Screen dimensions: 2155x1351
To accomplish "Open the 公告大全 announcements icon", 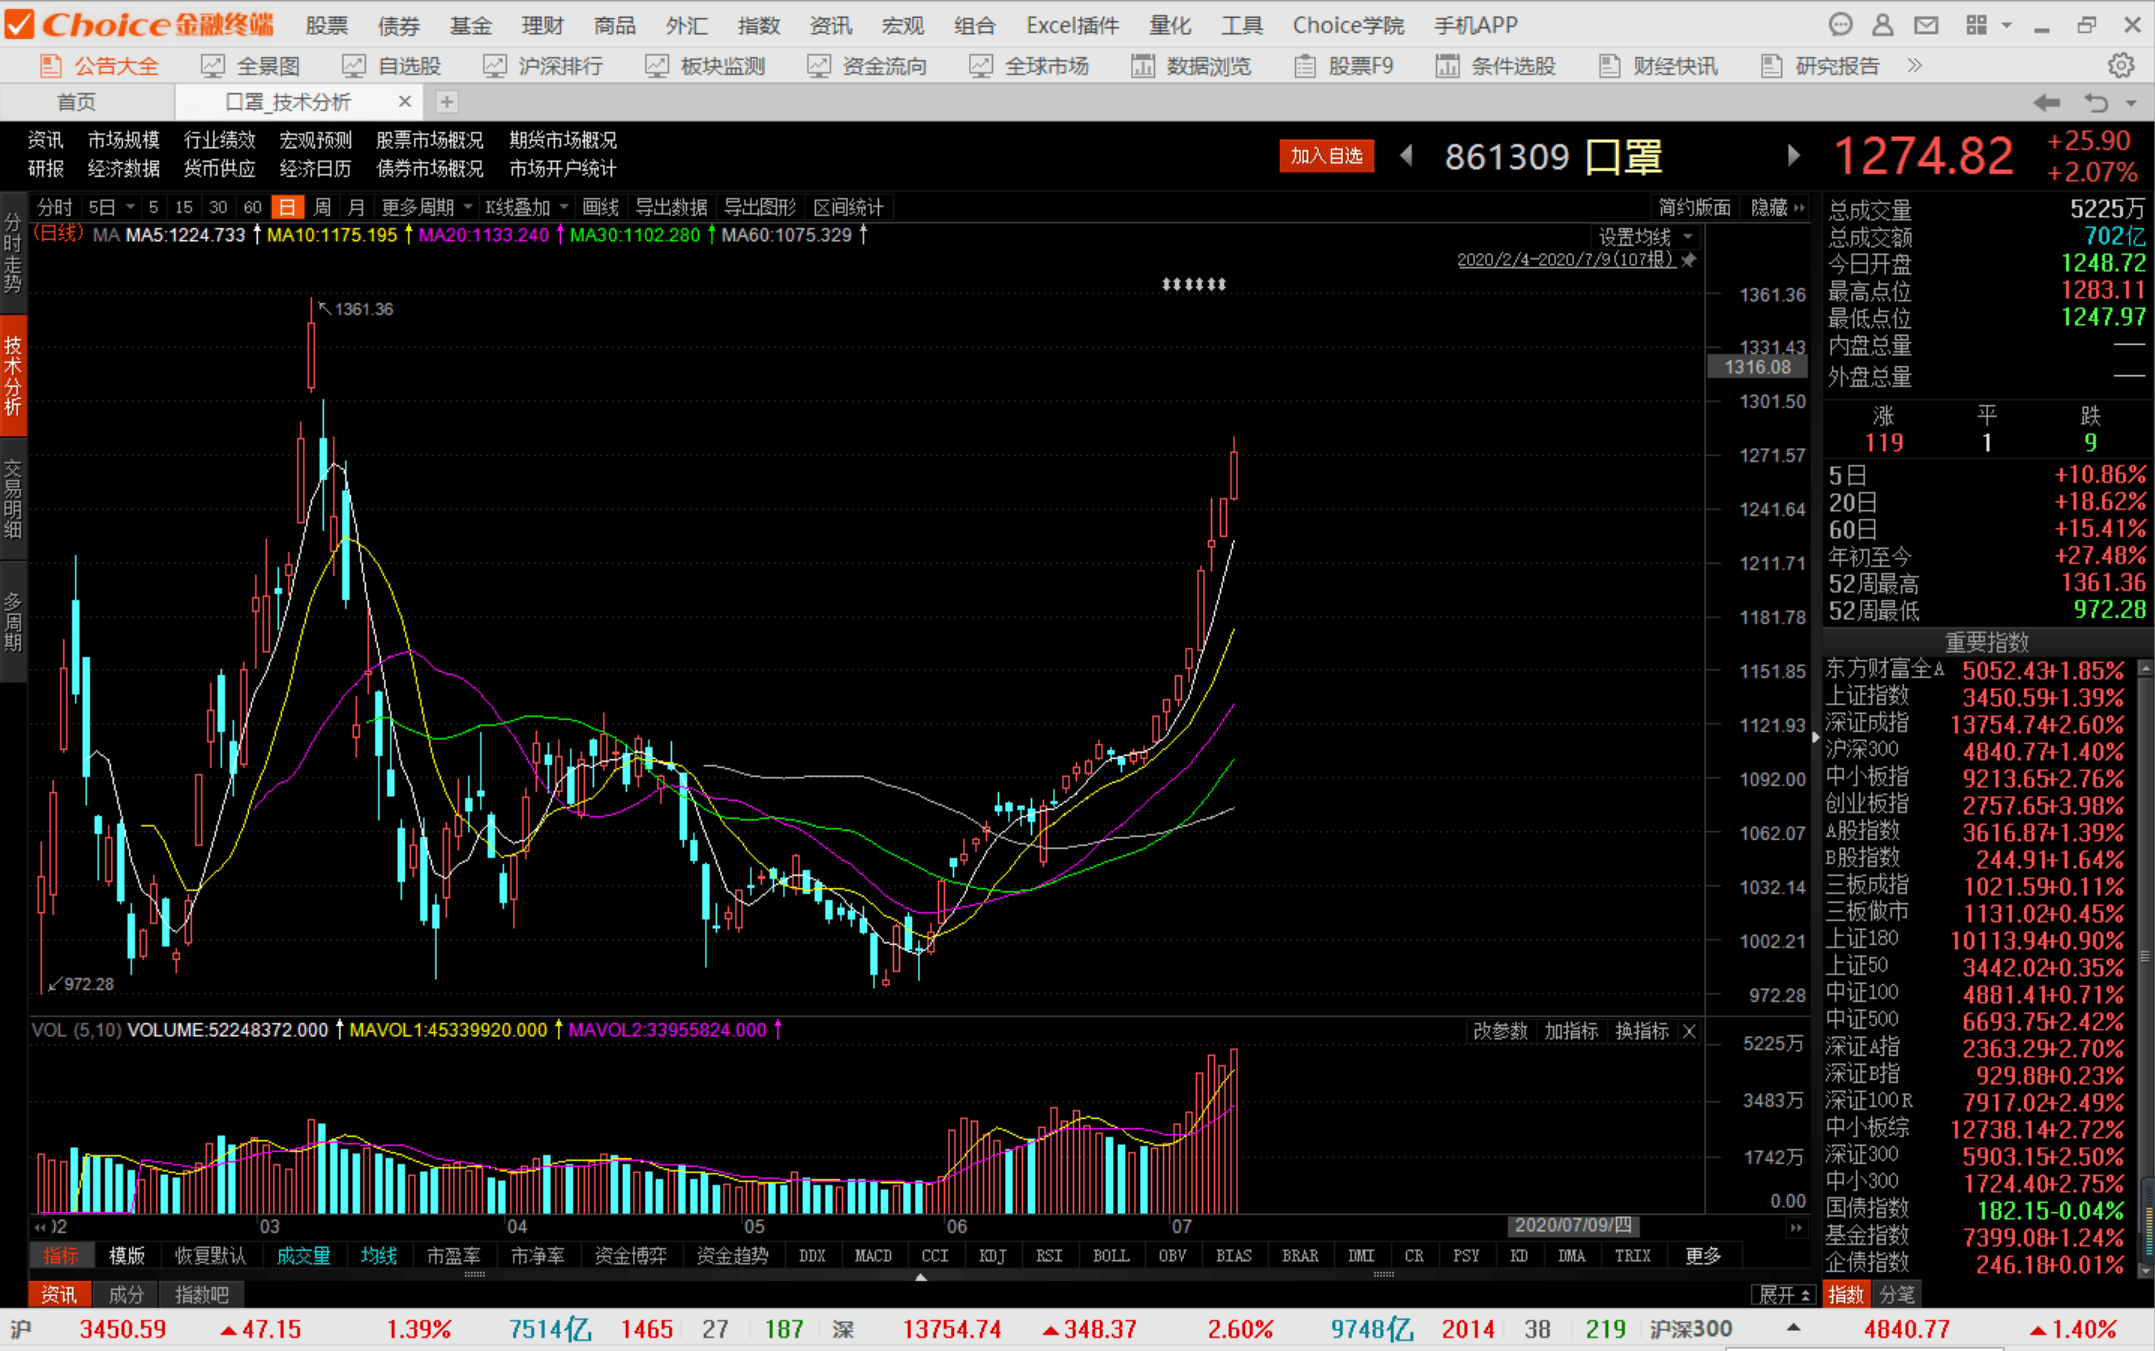I will pyautogui.click(x=50, y=66).
